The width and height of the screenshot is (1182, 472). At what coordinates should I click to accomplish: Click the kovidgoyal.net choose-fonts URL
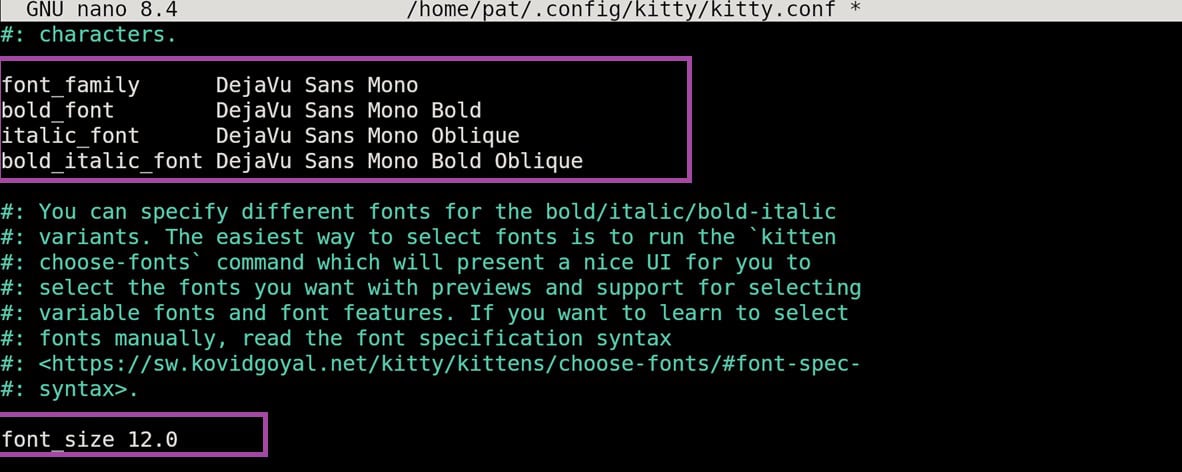point(449,364)
